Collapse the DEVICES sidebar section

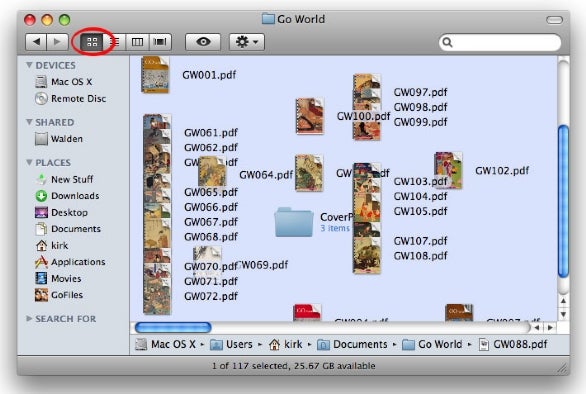tap(29, 65)
